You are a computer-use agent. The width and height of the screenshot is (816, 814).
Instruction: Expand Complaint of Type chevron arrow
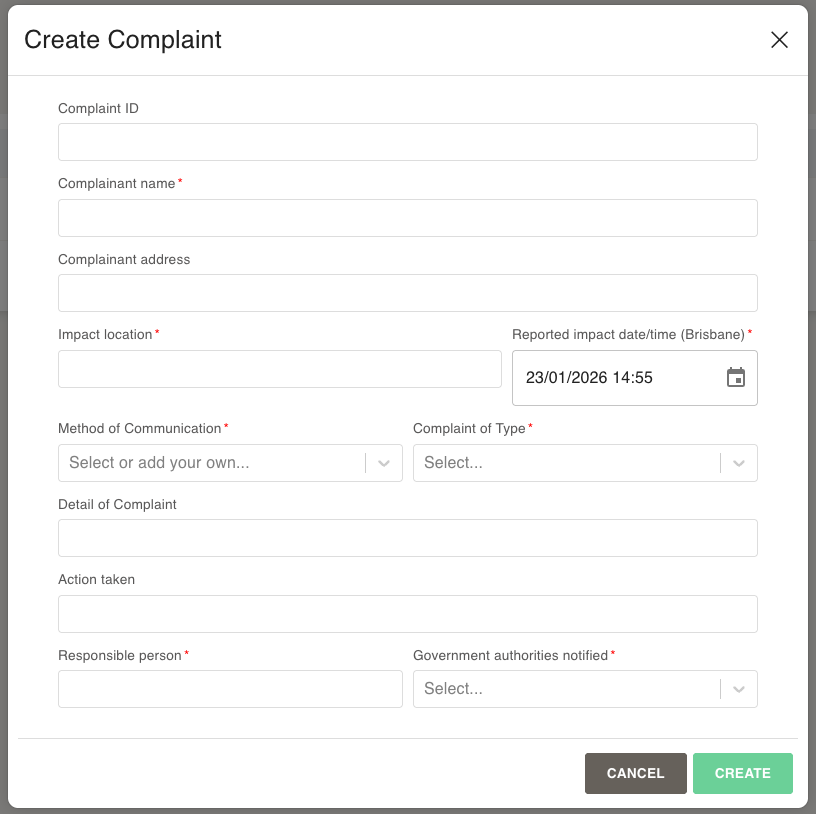click(739, 463)
